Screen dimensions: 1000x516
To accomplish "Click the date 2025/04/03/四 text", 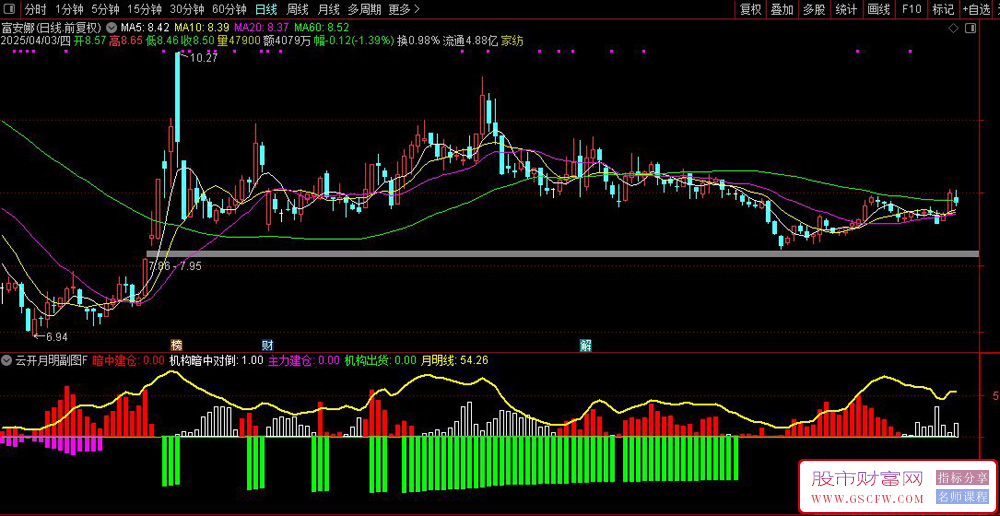I will [36, 40].
